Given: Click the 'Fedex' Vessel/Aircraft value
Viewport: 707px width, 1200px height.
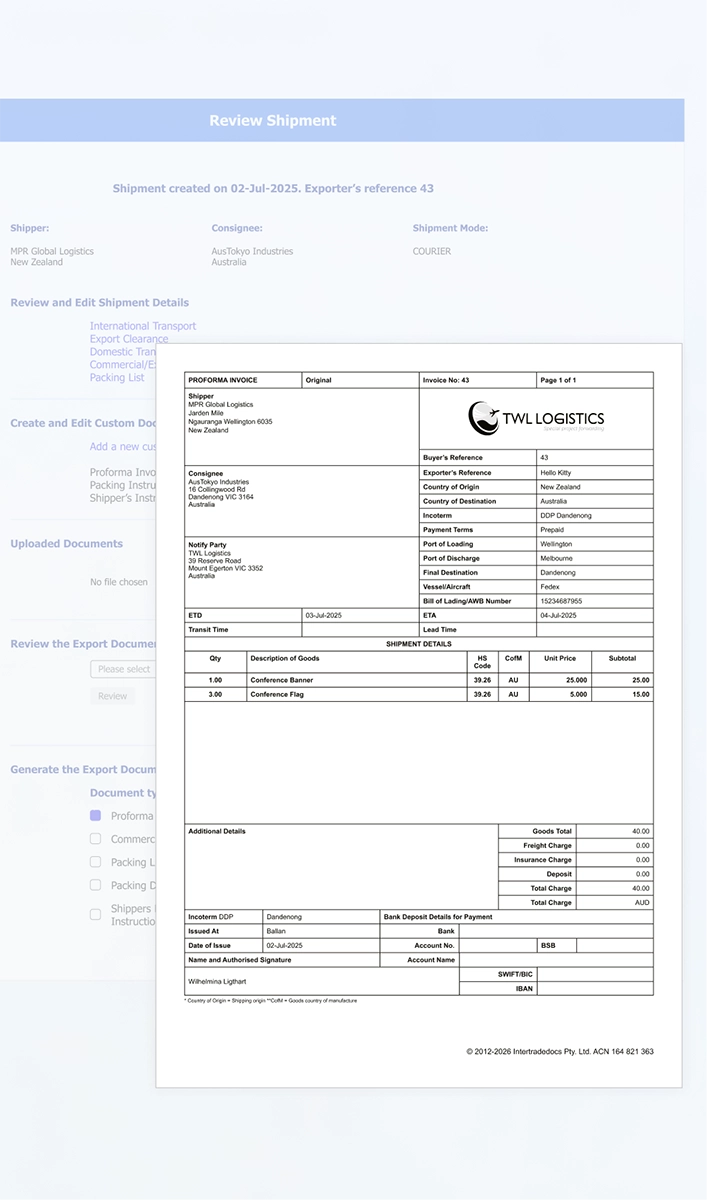Looking at the screenshot, I should 550,587.
